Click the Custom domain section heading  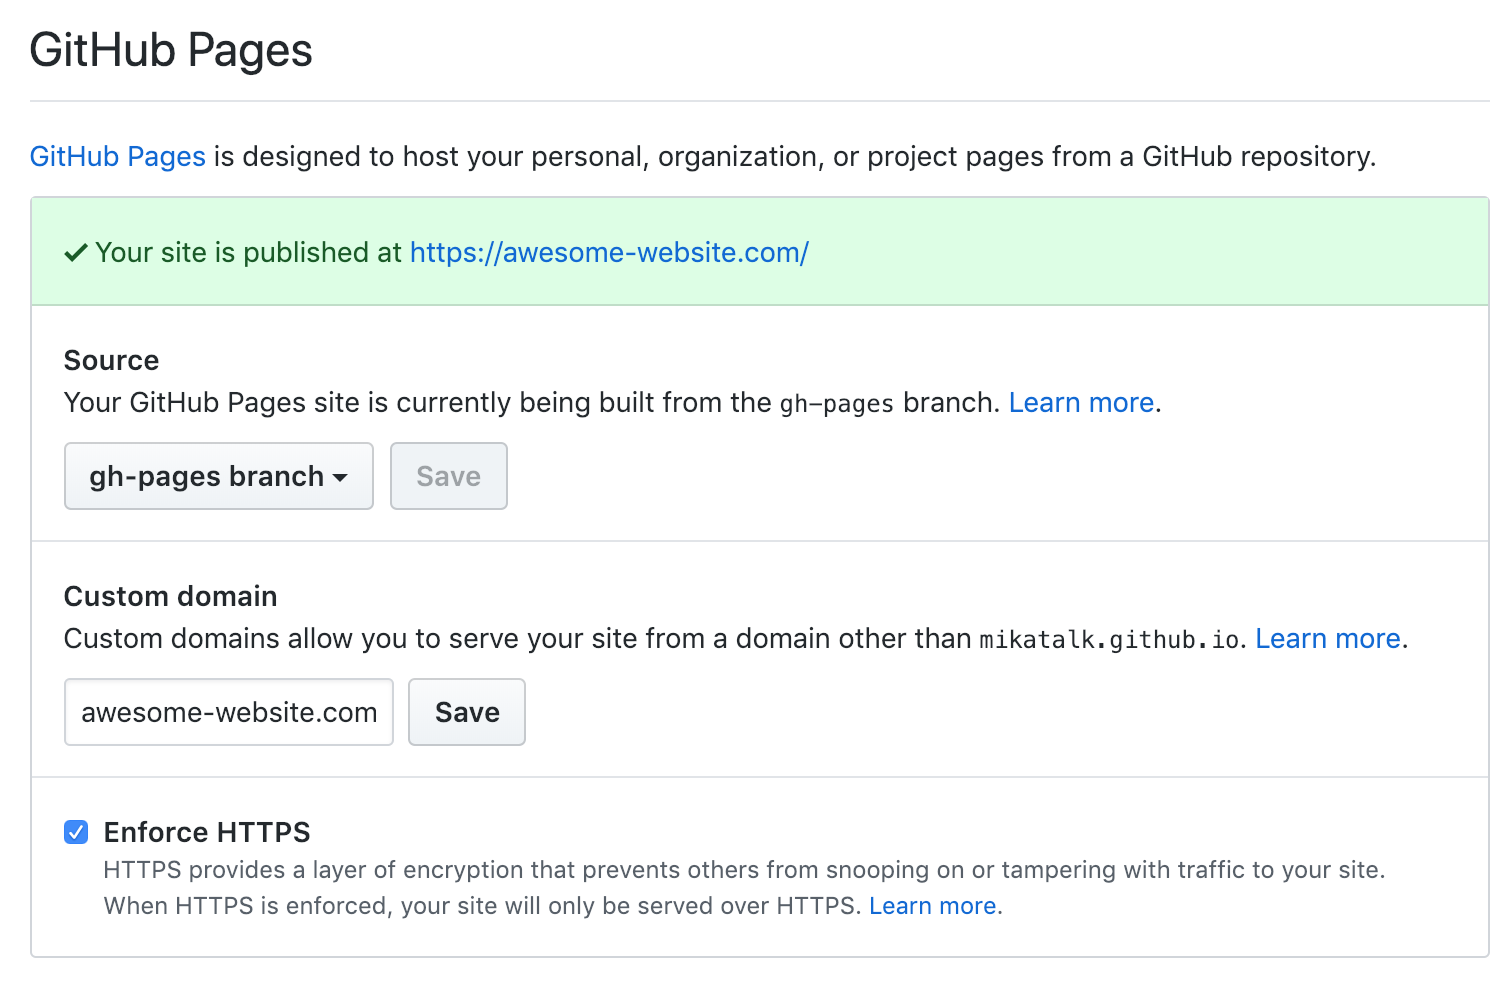(170, 596)
